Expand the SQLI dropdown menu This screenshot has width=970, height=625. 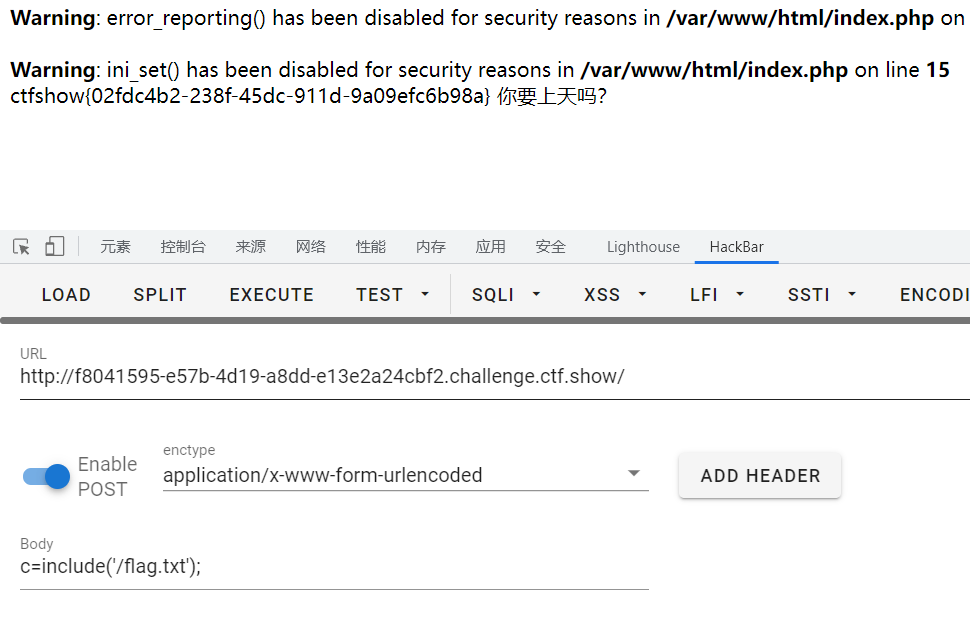[x=506, y=295]
